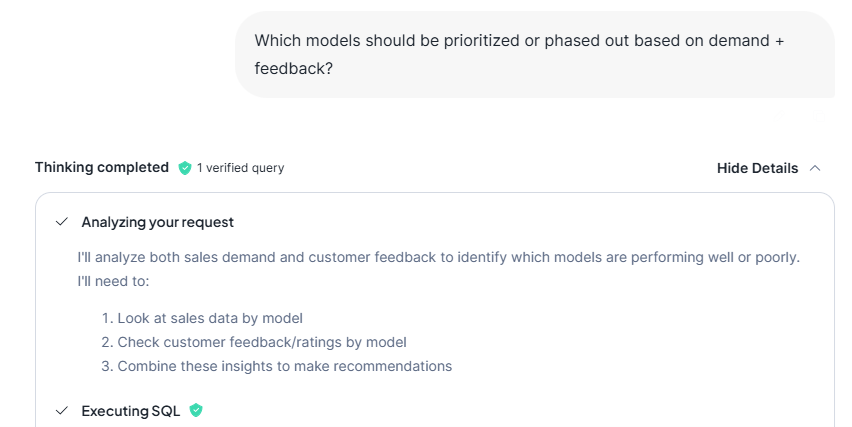Viewport: 852px width, 427px height.
Task: Click the word "feedback?" in the user message
Action: click(294, 71)
